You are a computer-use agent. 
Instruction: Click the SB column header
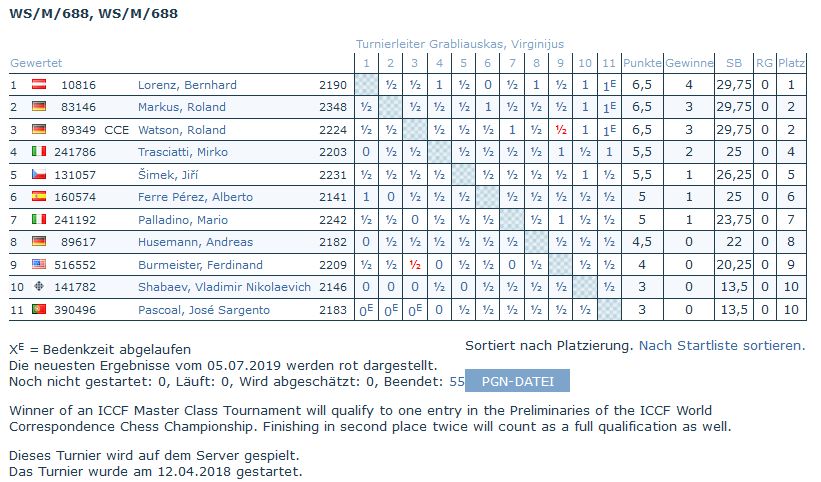[733, 63]
